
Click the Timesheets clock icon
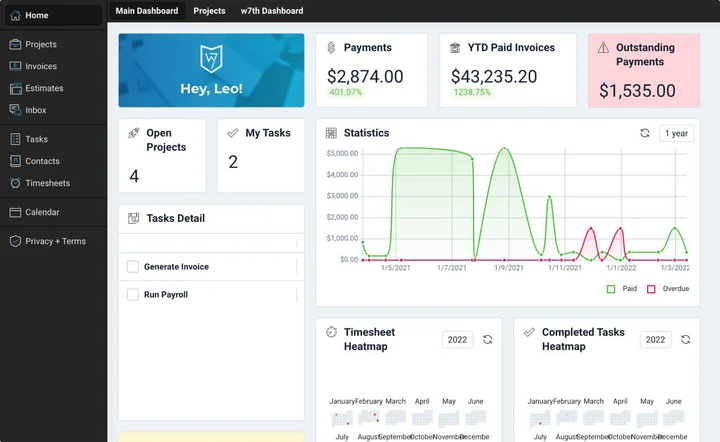click(x=15, y=183)
